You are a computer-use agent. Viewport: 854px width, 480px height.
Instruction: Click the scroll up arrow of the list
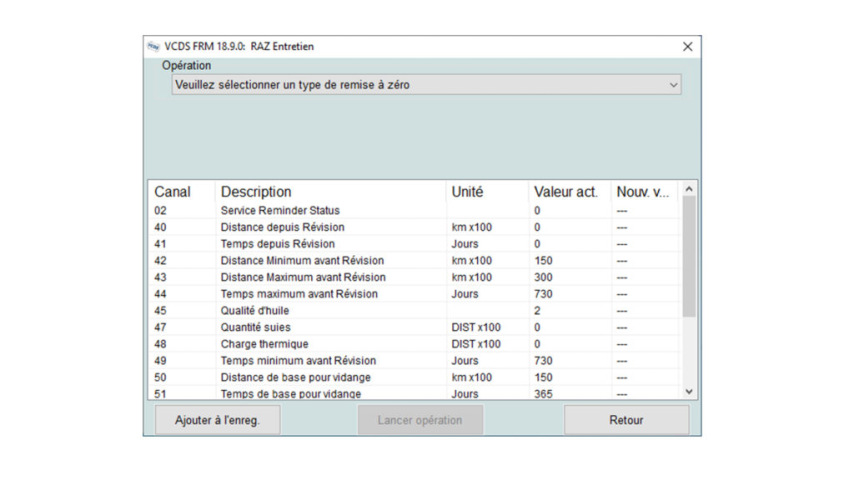pyautogui.click(x=689, y=189)
